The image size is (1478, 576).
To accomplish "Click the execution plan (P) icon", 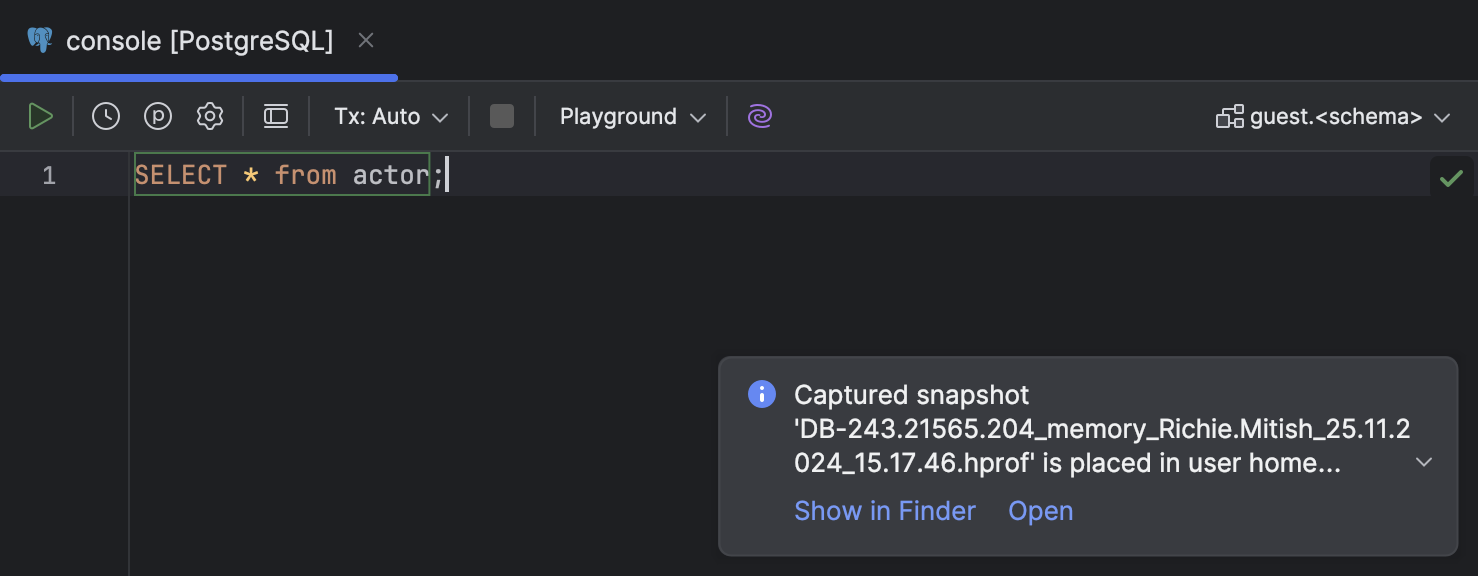I will tap(158, 116).
